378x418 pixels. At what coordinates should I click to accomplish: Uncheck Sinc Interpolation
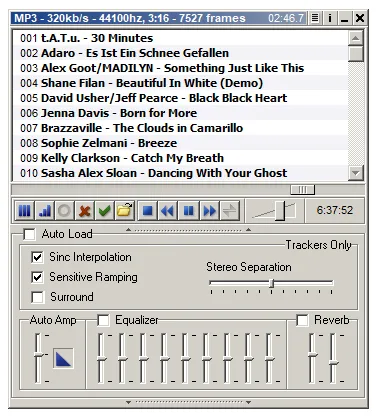pyautogui.click(x=37, y=257)
